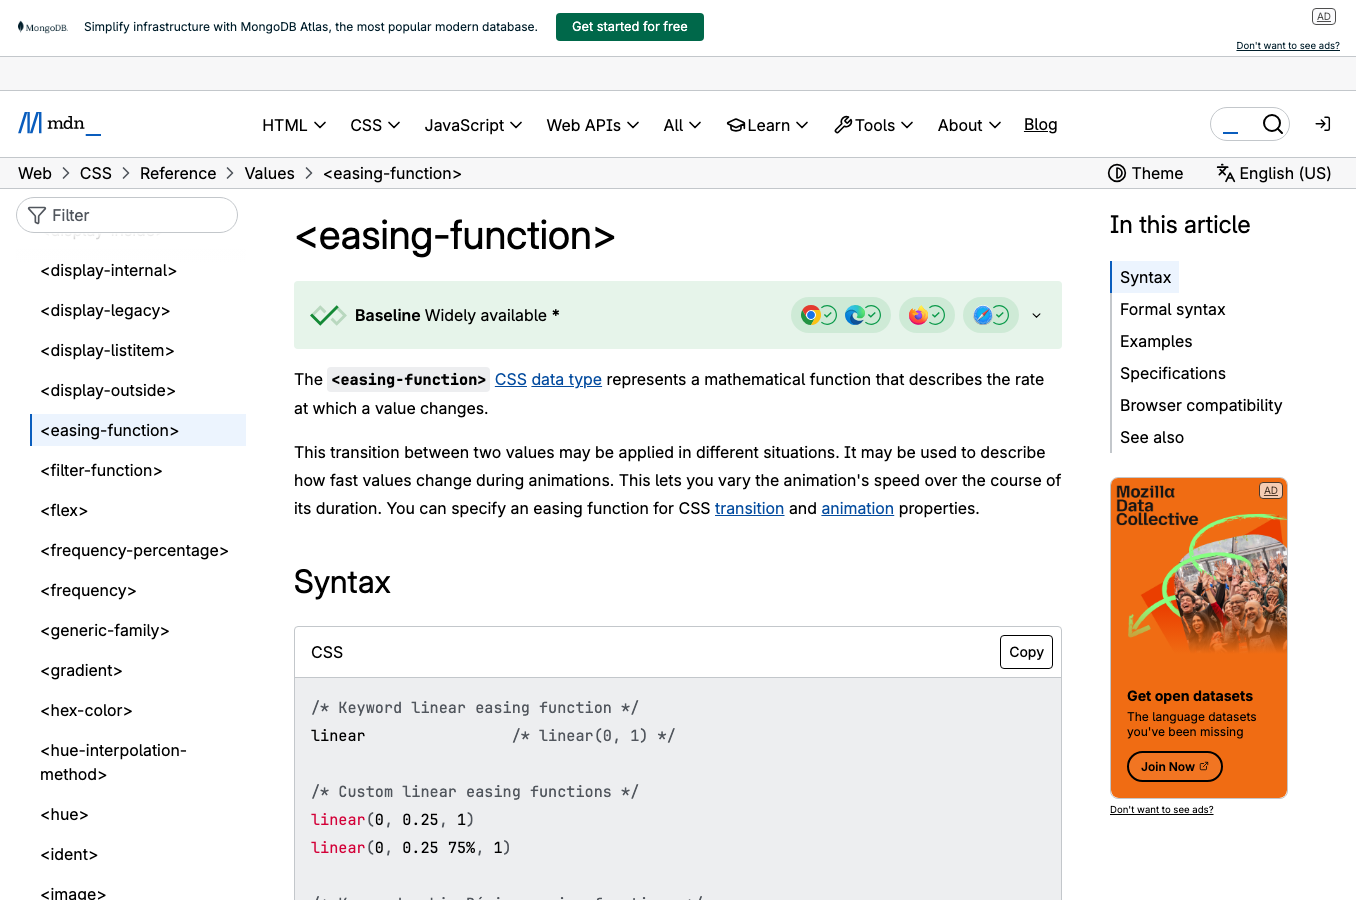Click the search magnifier icon
The image size is (1356, 900).
point(1272,124)
